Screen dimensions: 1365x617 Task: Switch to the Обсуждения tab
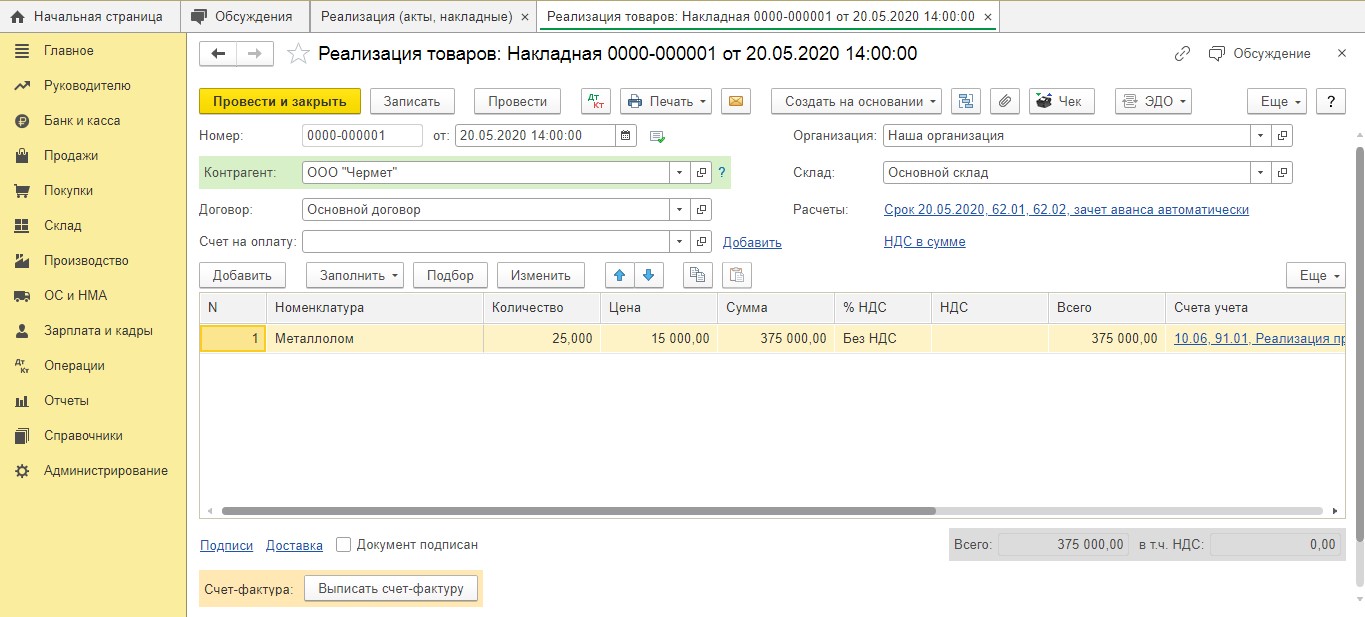[245, 16]
